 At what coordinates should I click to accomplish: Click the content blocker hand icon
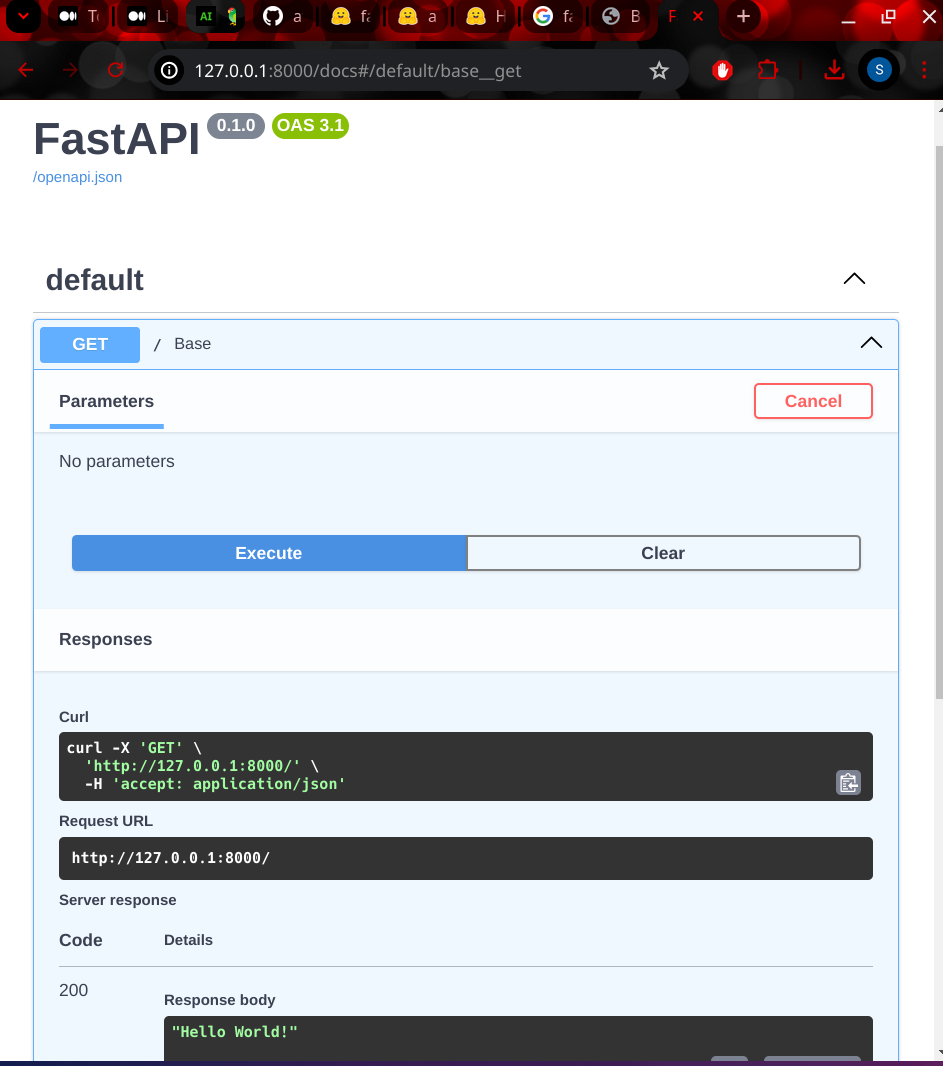tap(722, 70)
